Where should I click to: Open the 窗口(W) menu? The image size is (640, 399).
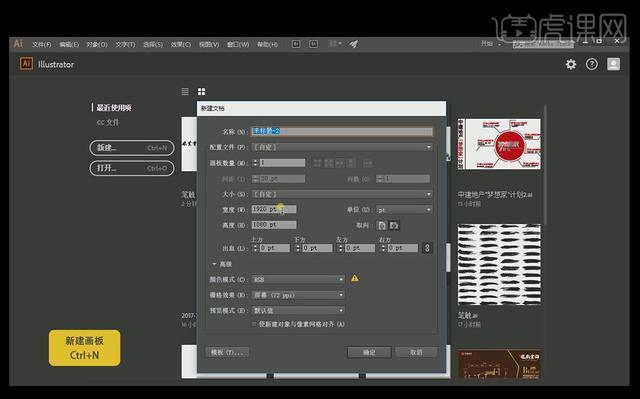pos(238,44)
